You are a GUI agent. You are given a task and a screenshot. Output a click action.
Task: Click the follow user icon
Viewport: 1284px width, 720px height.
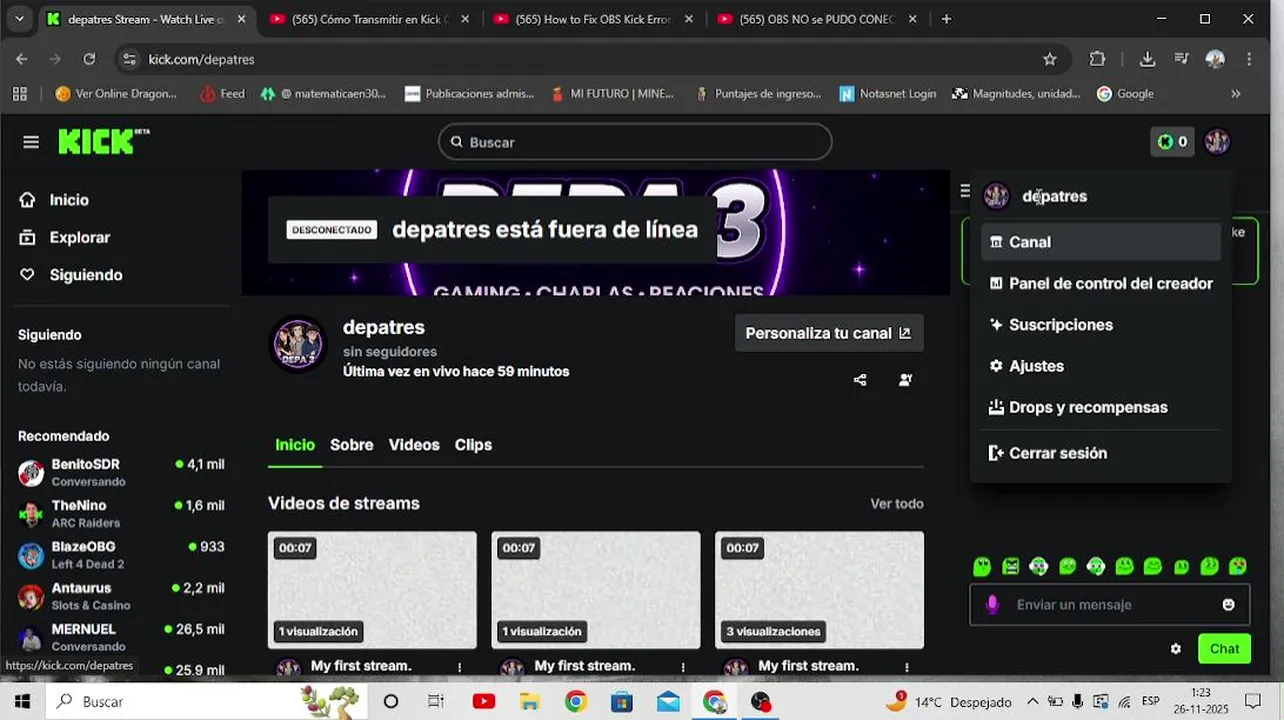pos(905,380)
